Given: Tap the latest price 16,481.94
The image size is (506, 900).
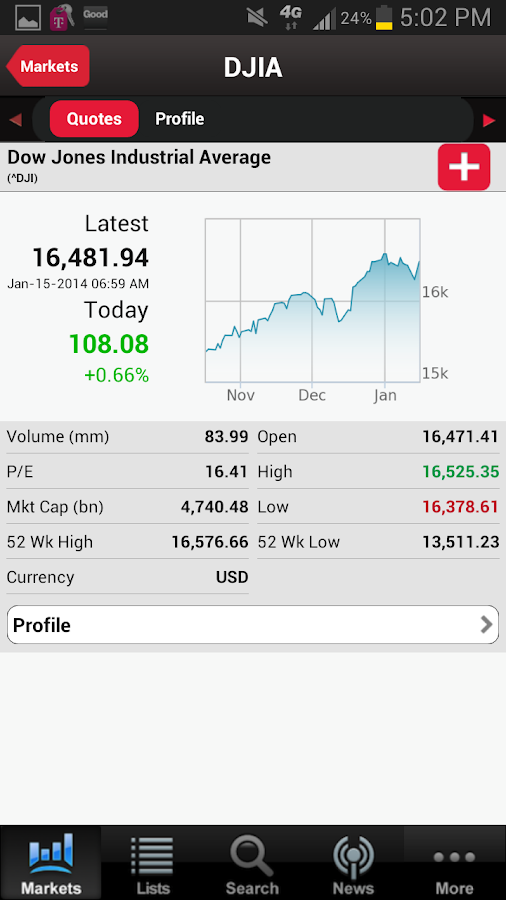Looking at the screenshot, I should click(91, 257).
